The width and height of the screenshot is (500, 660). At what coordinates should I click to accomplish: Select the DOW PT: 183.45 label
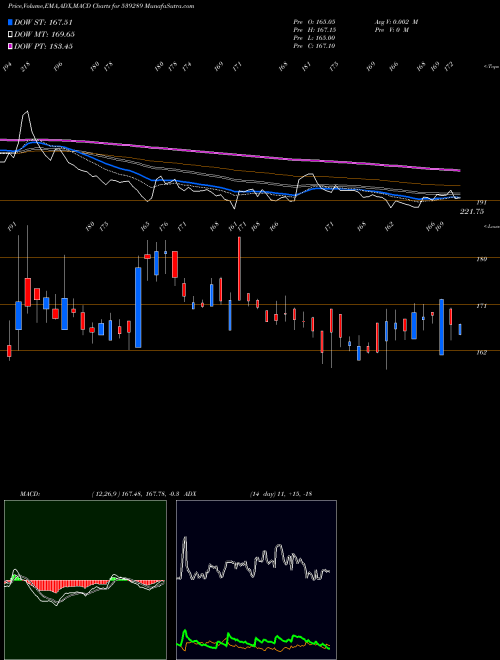pyautogui.click(x=44, y=46)
